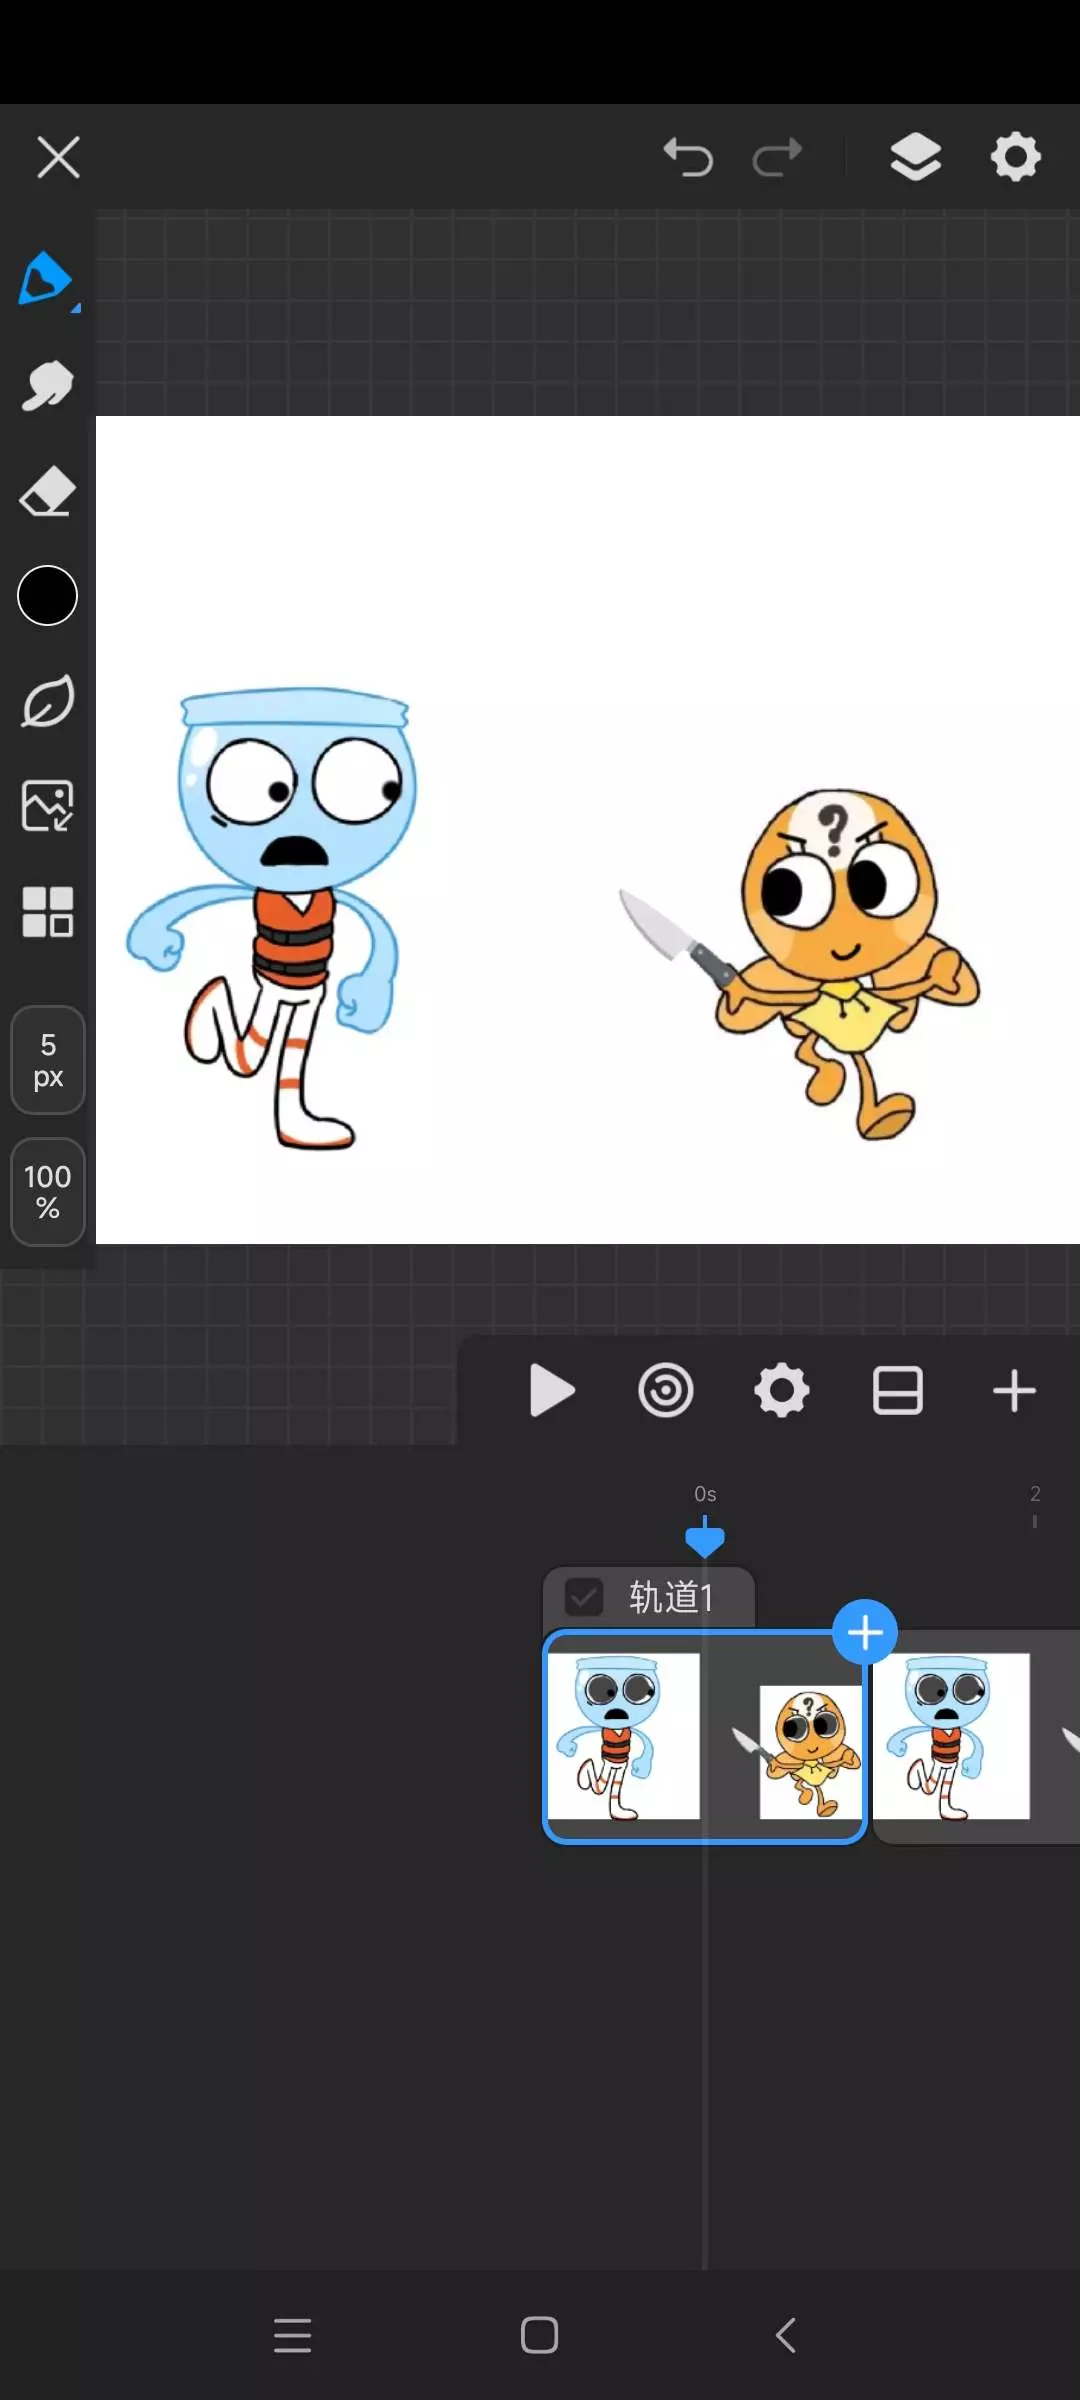Select the second frame thumbnail
Screen dimensions: 1080x2400
click(976, 1736)
